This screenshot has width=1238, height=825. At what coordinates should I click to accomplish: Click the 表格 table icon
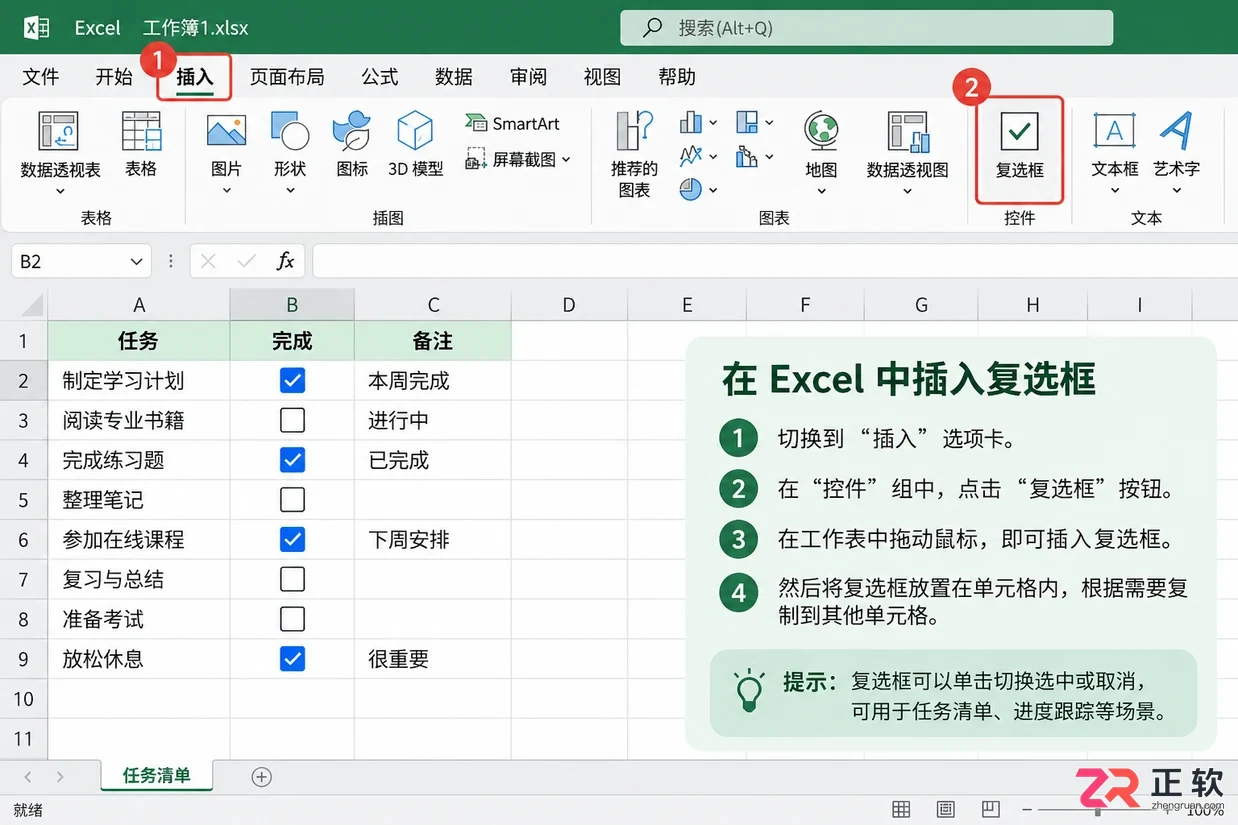click(x=141, y=131)
